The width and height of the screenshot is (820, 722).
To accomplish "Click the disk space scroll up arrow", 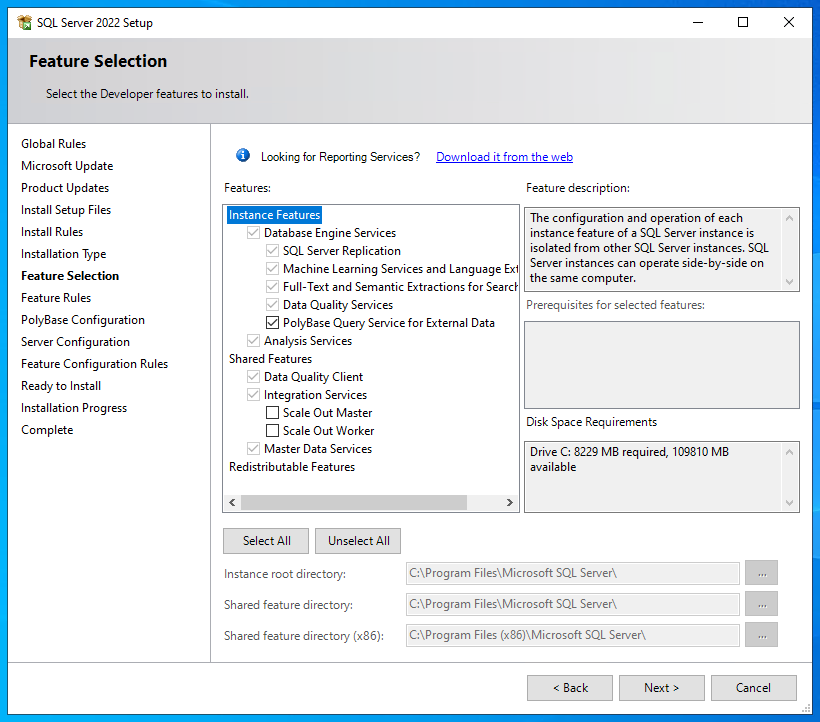I will (790, 452).
